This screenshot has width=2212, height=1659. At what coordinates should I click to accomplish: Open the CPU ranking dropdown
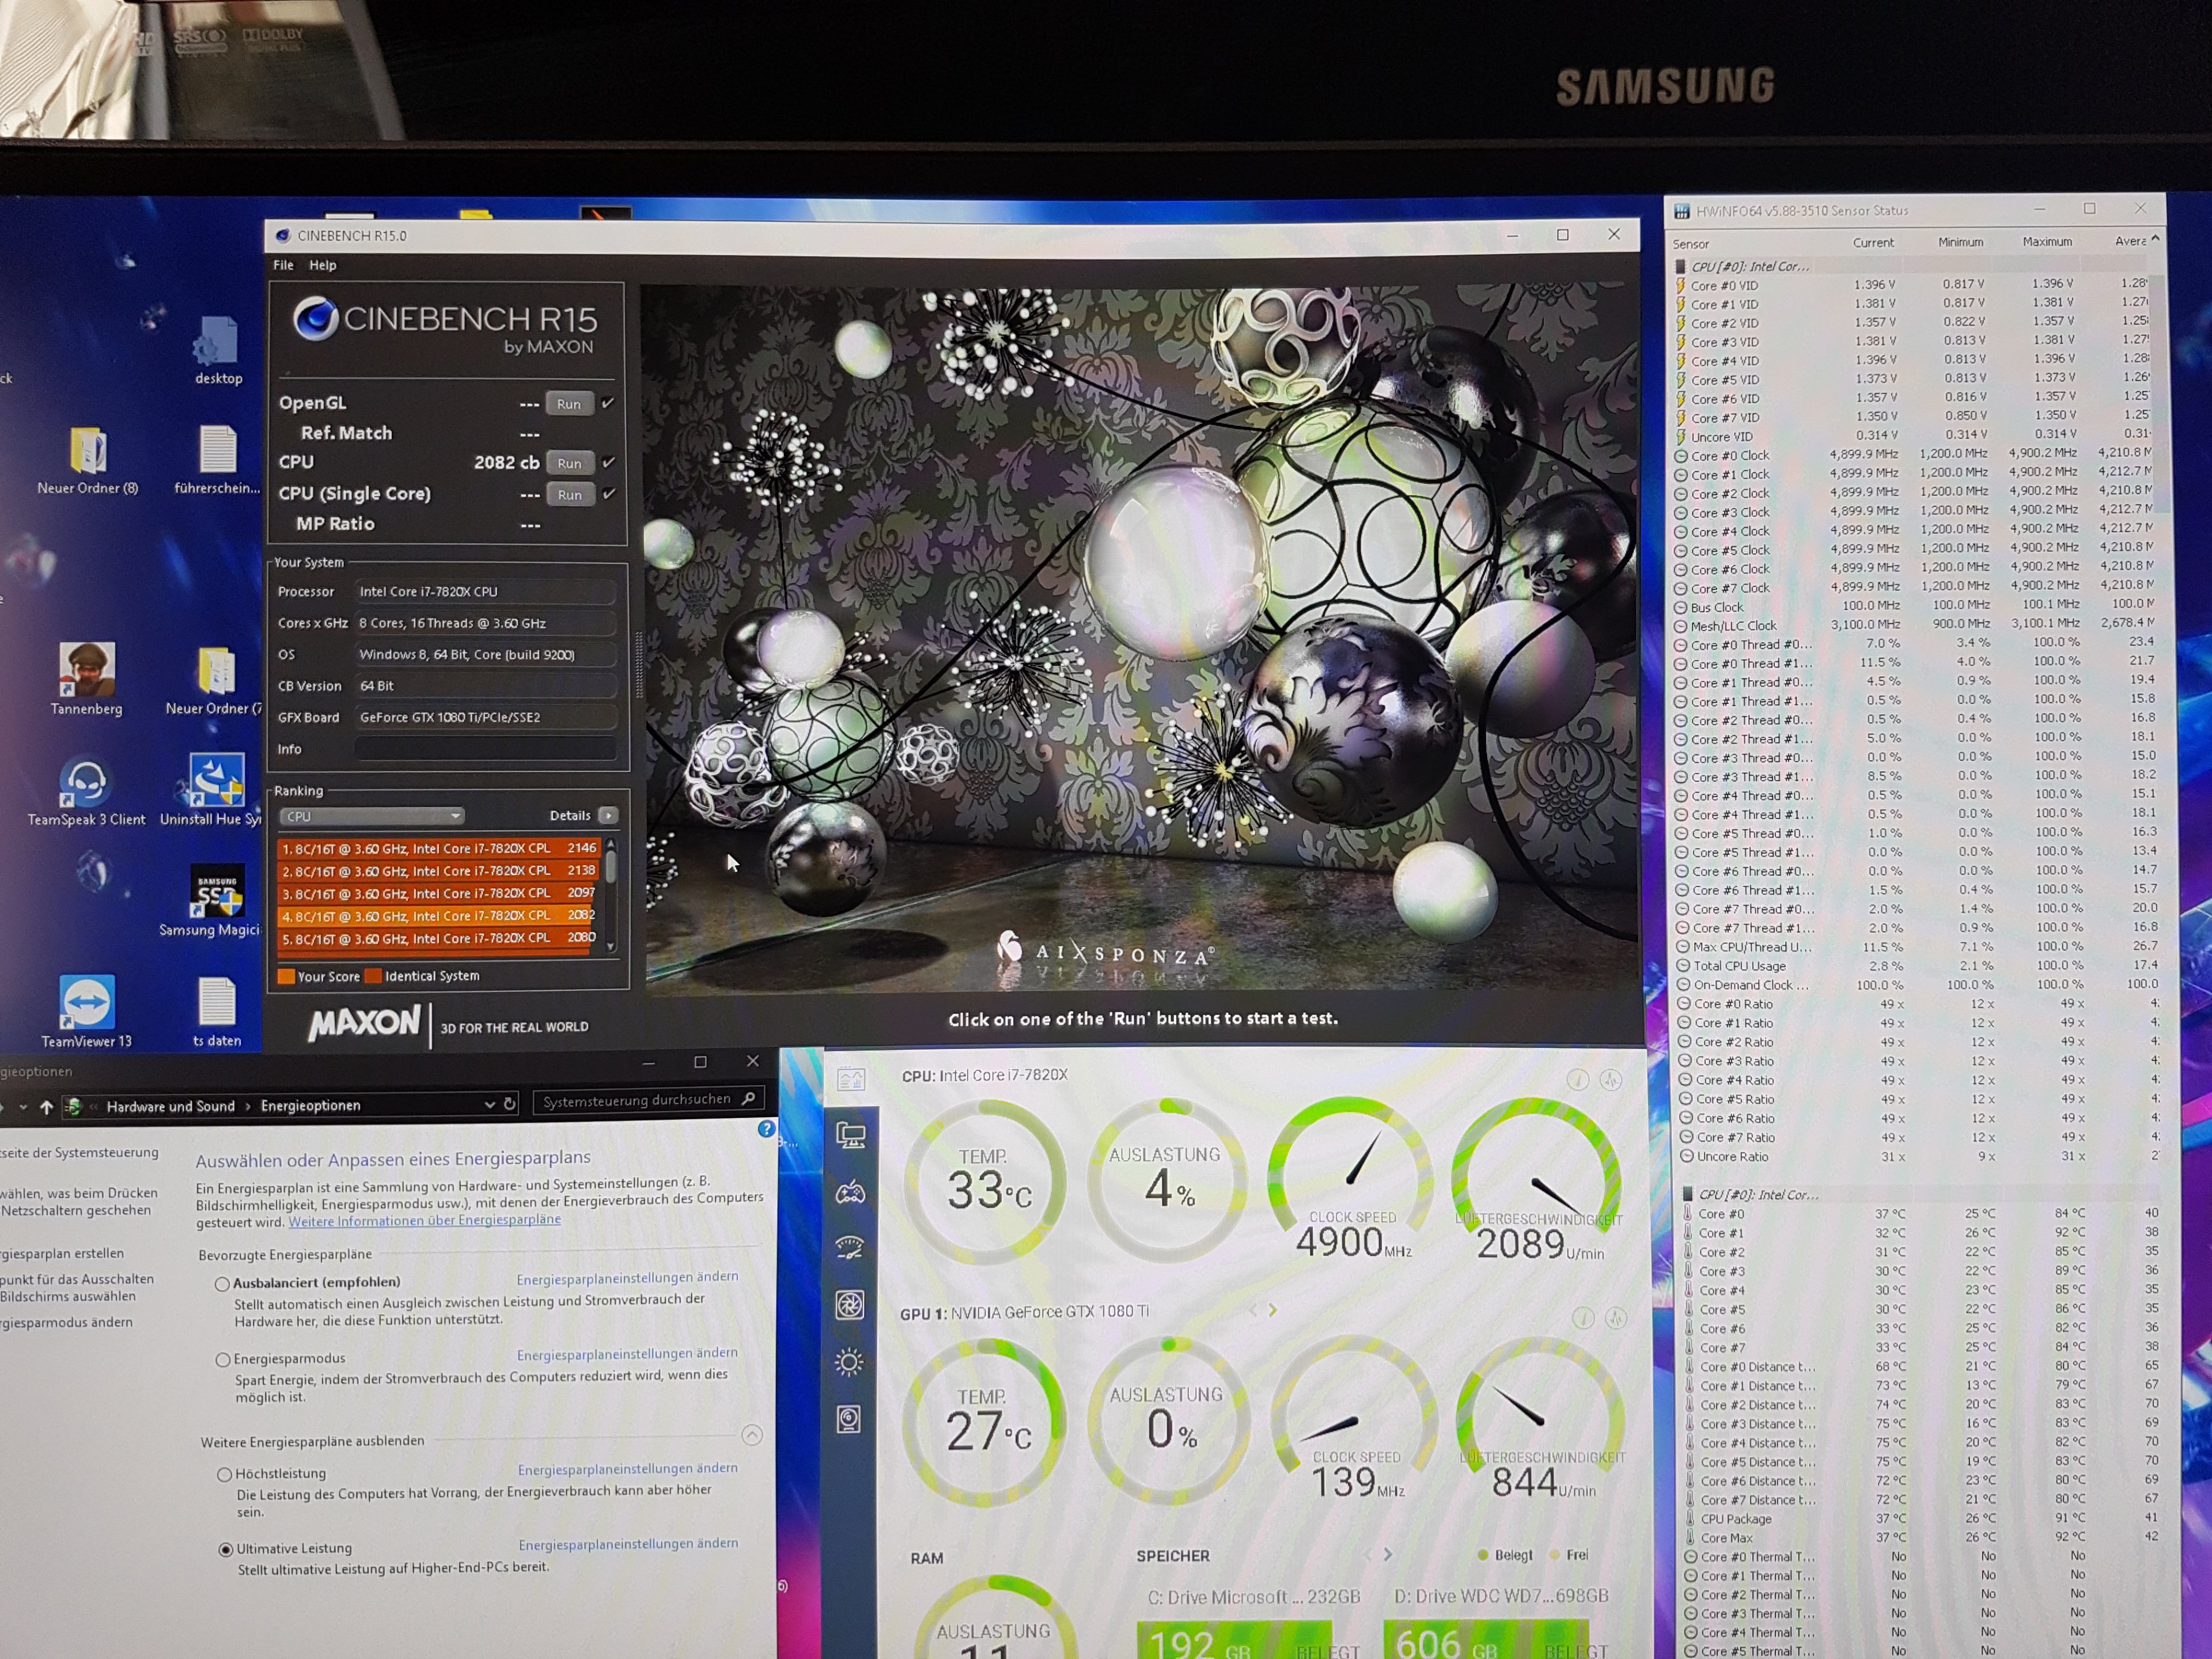372,816
